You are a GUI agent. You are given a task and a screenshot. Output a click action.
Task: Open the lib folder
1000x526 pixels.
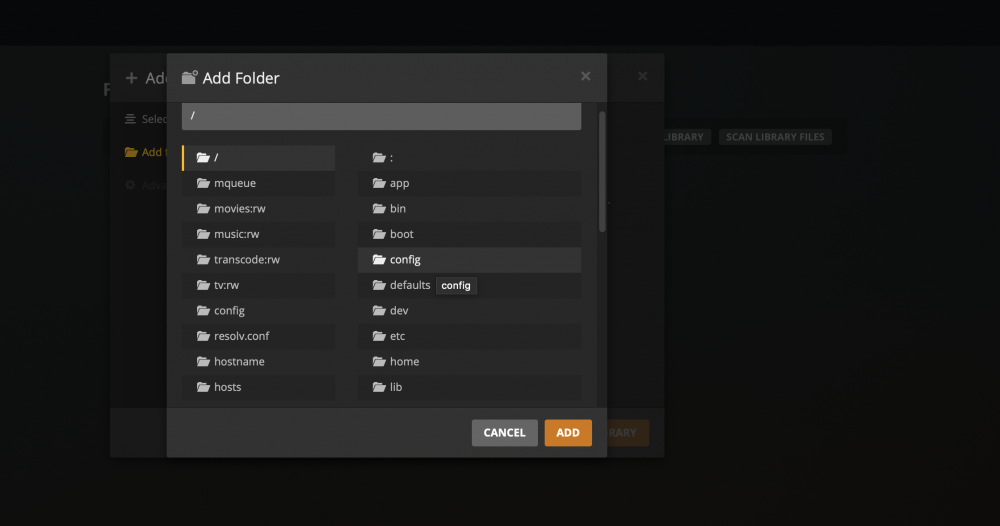point(469,387)
